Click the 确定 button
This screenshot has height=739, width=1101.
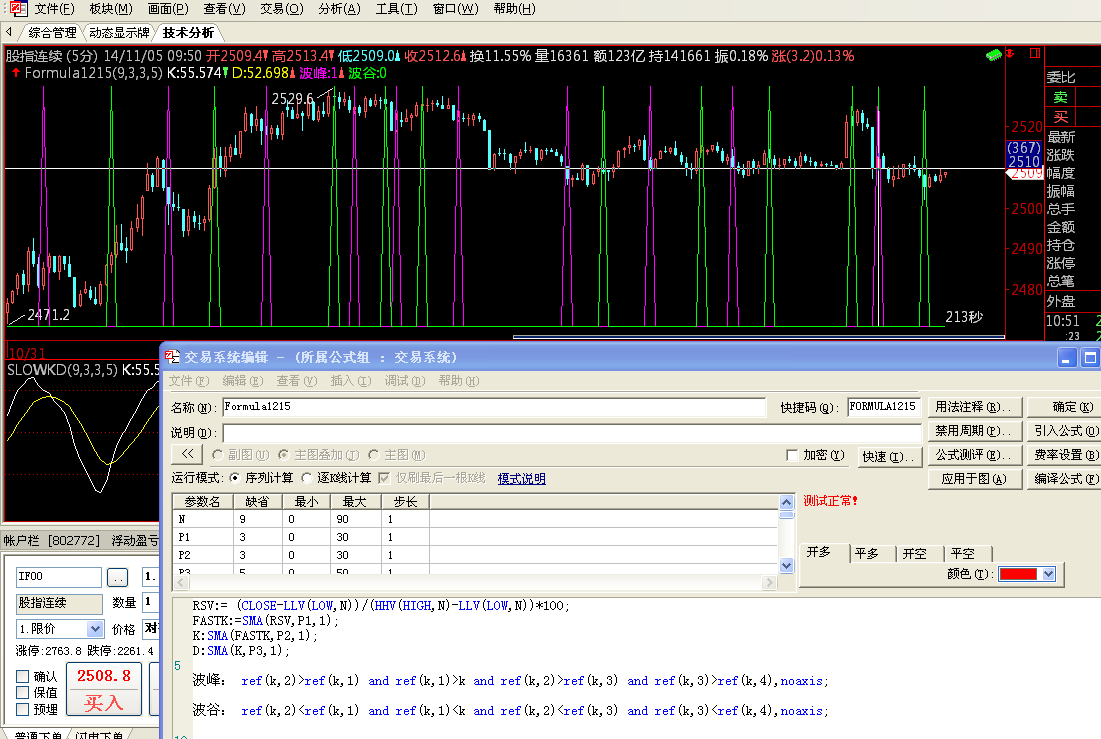click(1064, 407)
